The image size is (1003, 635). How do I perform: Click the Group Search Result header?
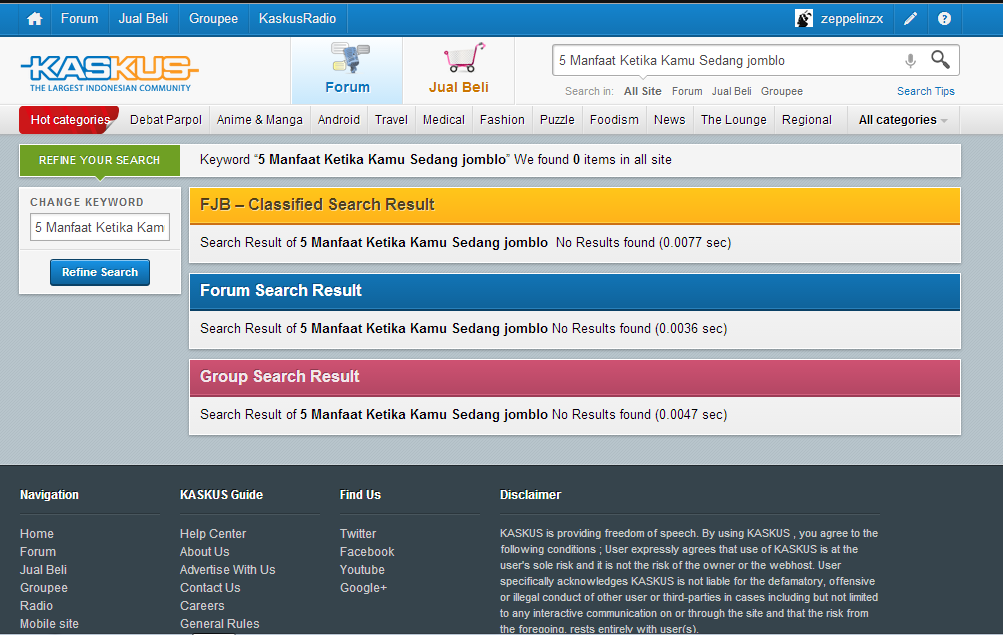pos(575,377)
